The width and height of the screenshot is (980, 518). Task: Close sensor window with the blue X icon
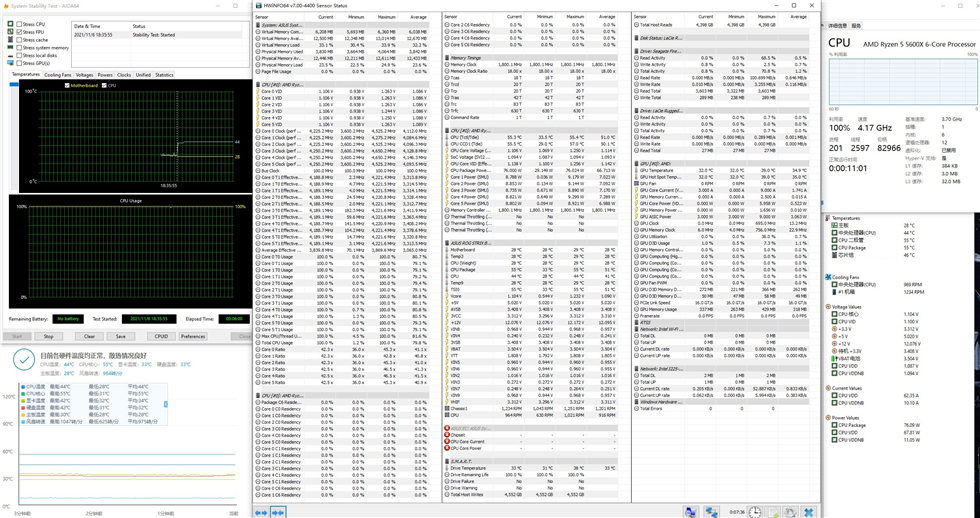point(808,512)
